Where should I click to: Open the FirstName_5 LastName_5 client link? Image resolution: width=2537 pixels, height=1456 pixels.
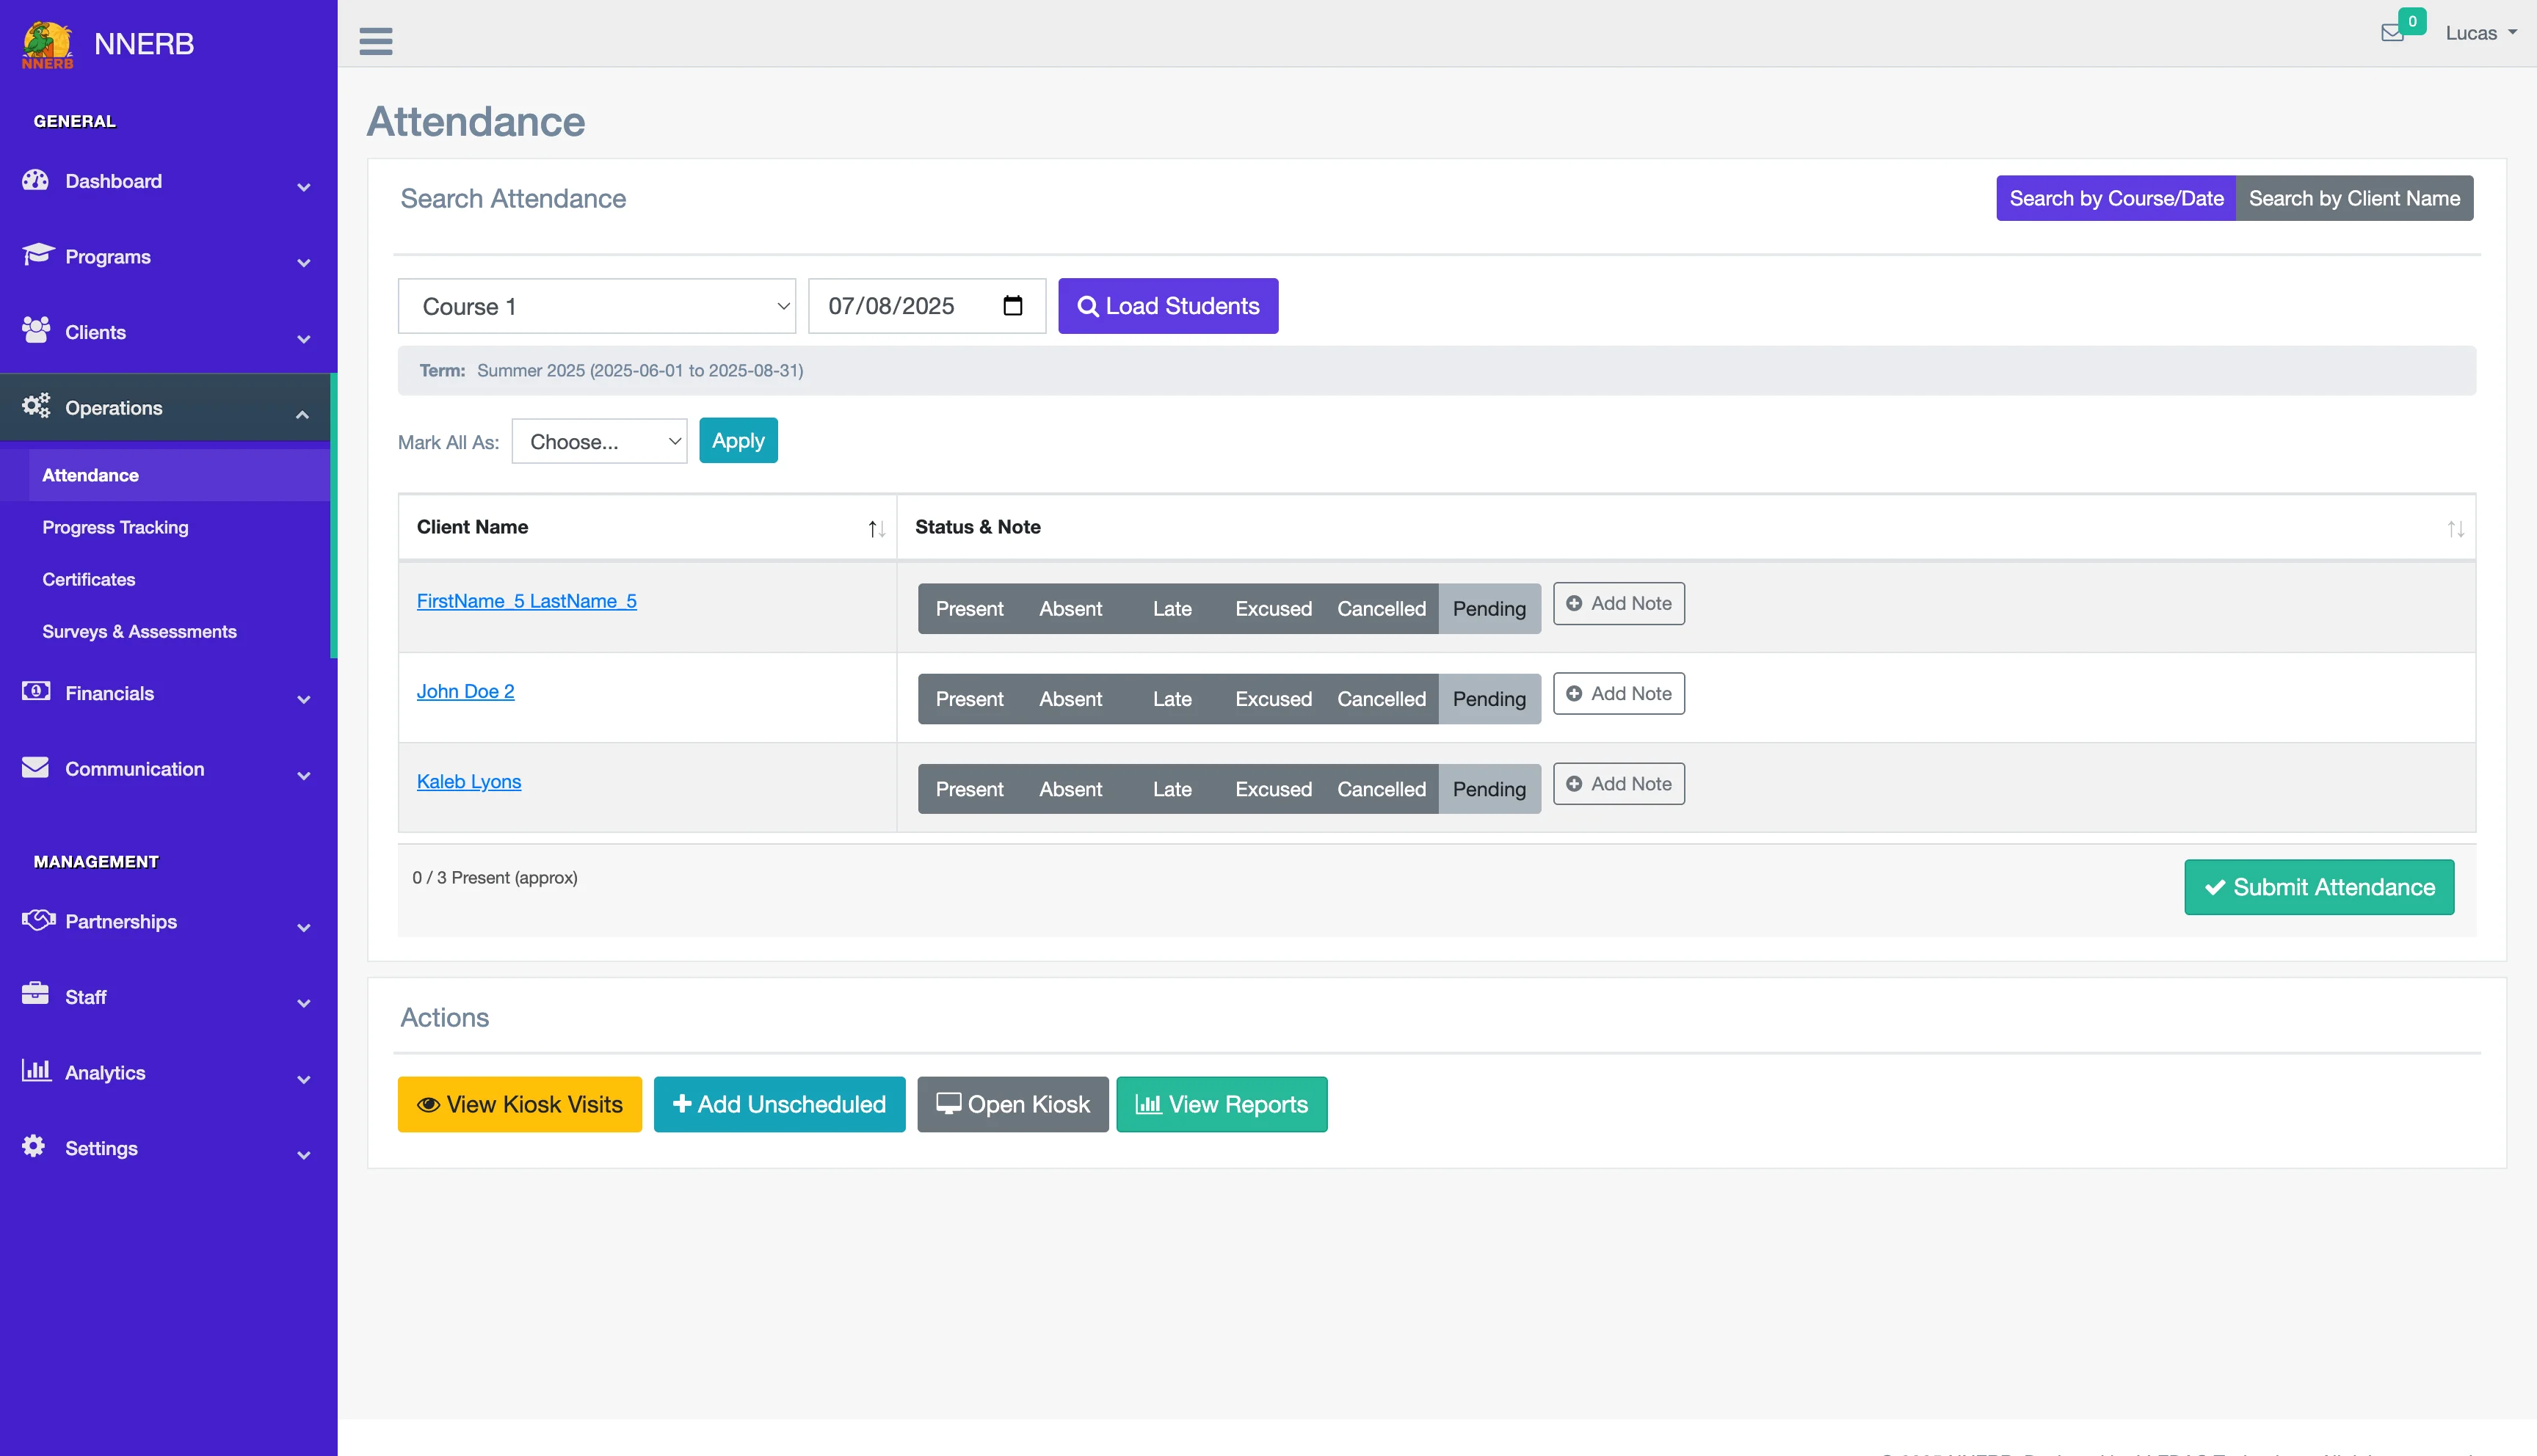pos(526,600)
